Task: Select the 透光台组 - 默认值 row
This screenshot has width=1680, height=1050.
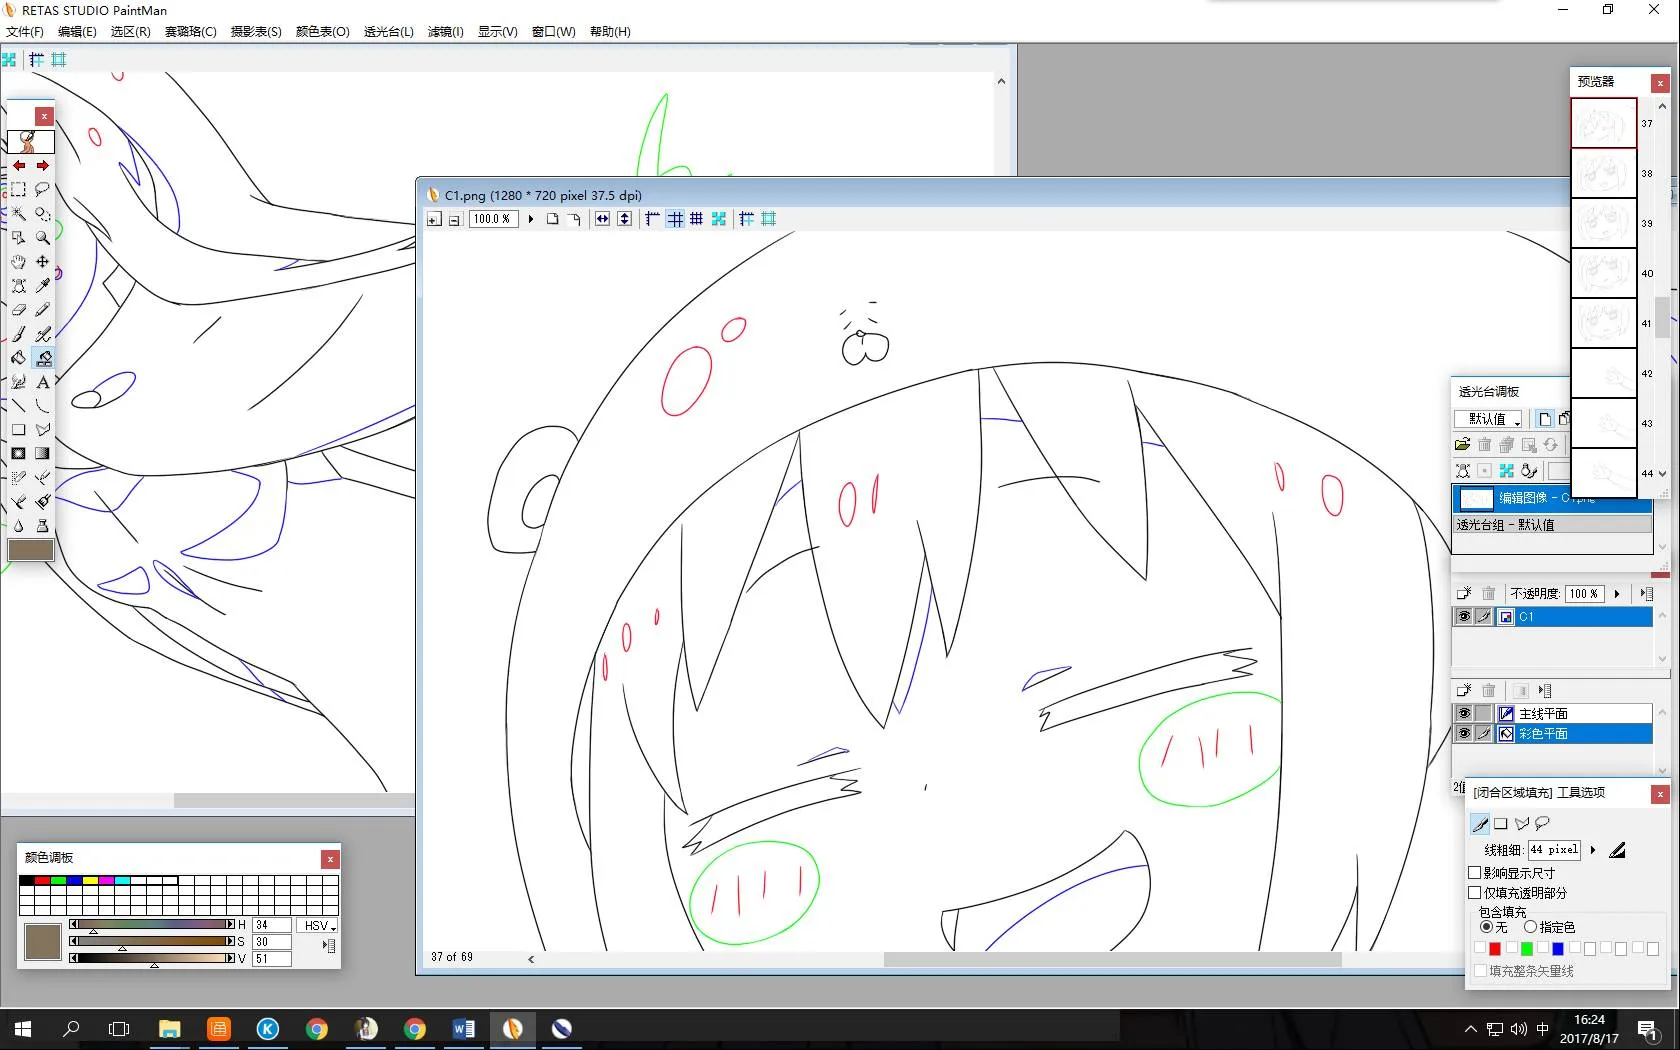Action: [x=1552, y=525]
